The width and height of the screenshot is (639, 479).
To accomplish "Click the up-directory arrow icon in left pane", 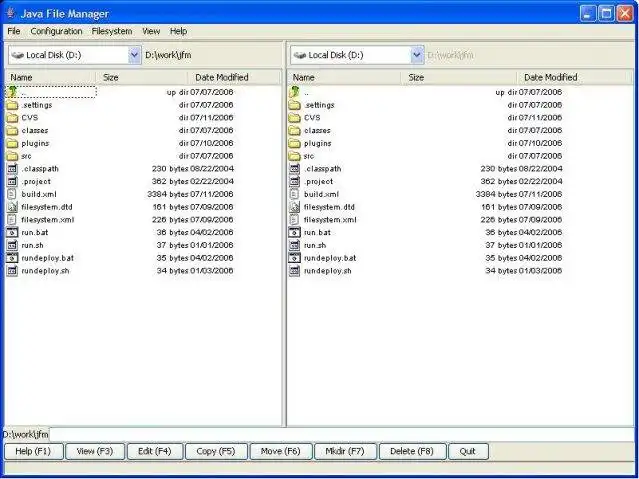I will pyautogui.click(x=12, y=92).
